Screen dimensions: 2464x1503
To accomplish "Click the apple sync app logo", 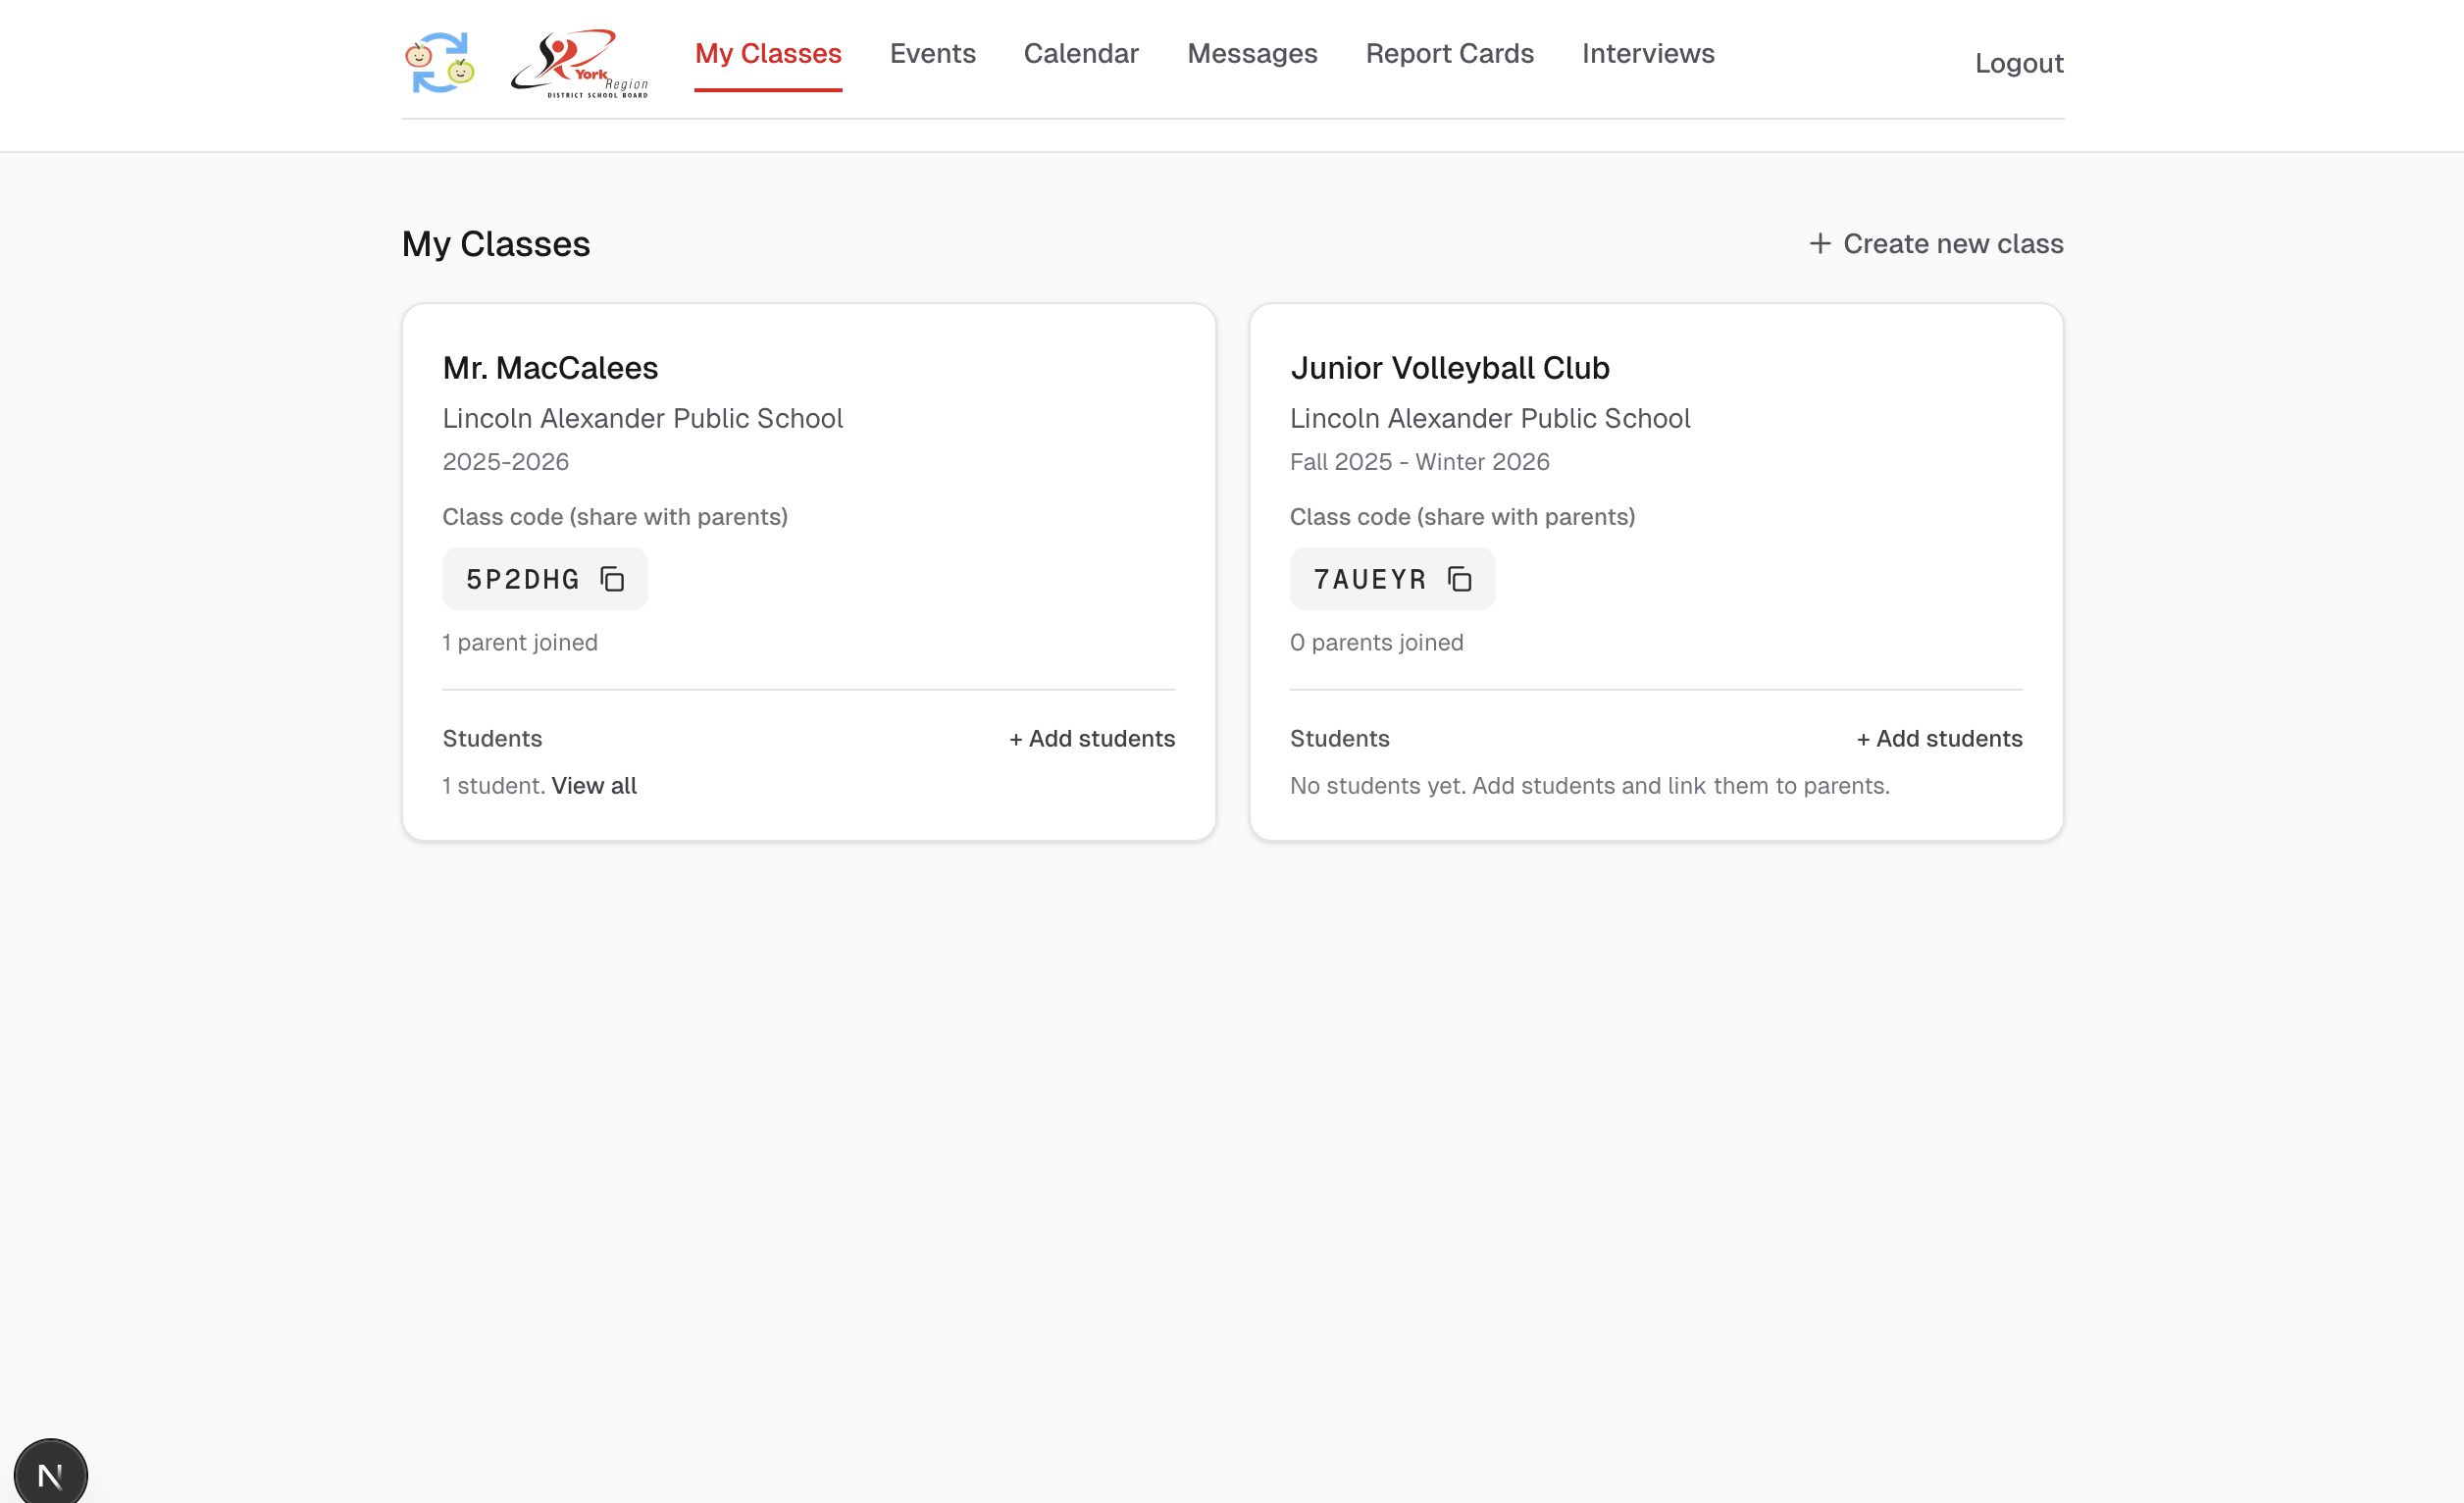I will (440, 62).
